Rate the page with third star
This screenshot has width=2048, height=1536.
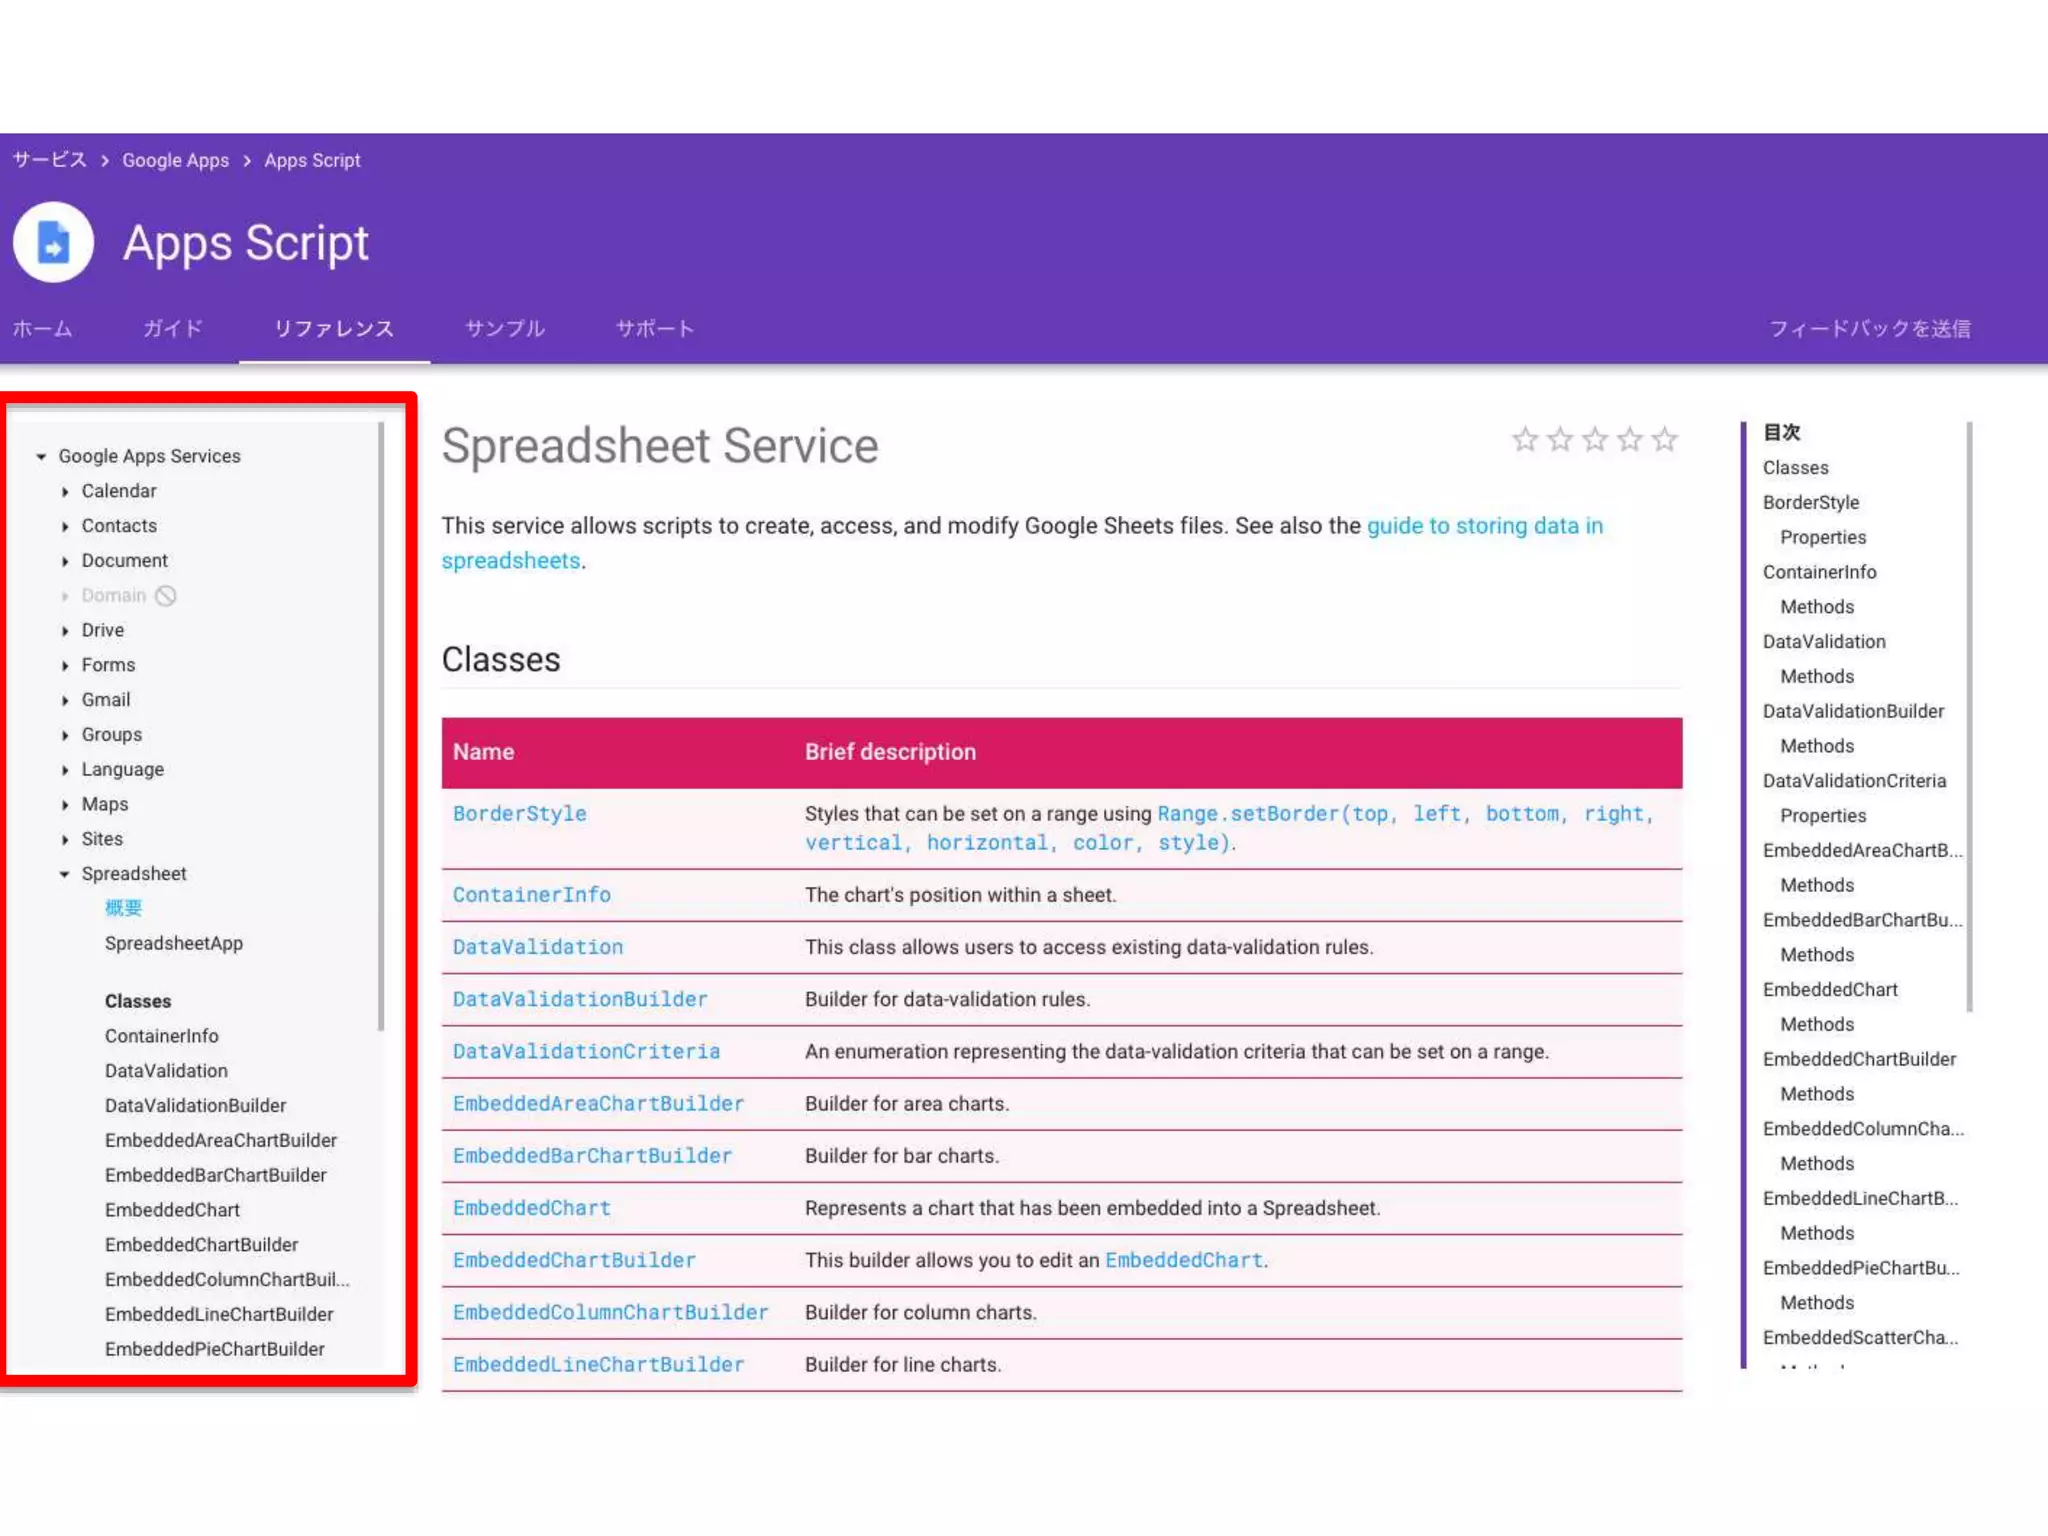1595,440
